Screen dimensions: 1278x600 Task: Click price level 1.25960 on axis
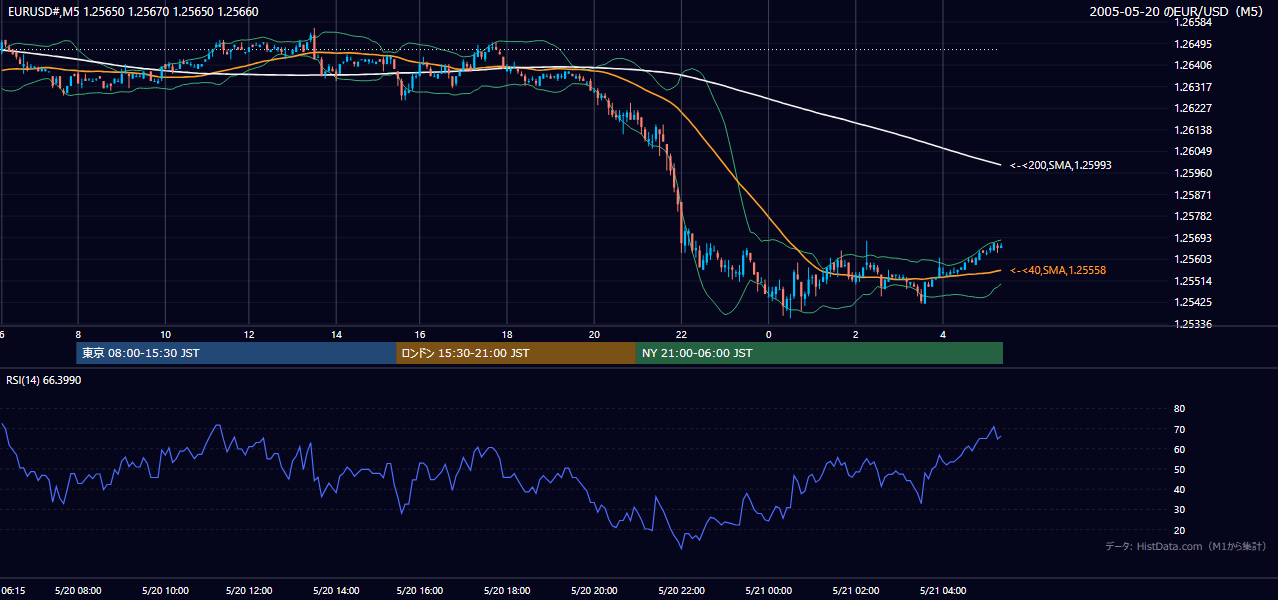[x=1193, y=173]
